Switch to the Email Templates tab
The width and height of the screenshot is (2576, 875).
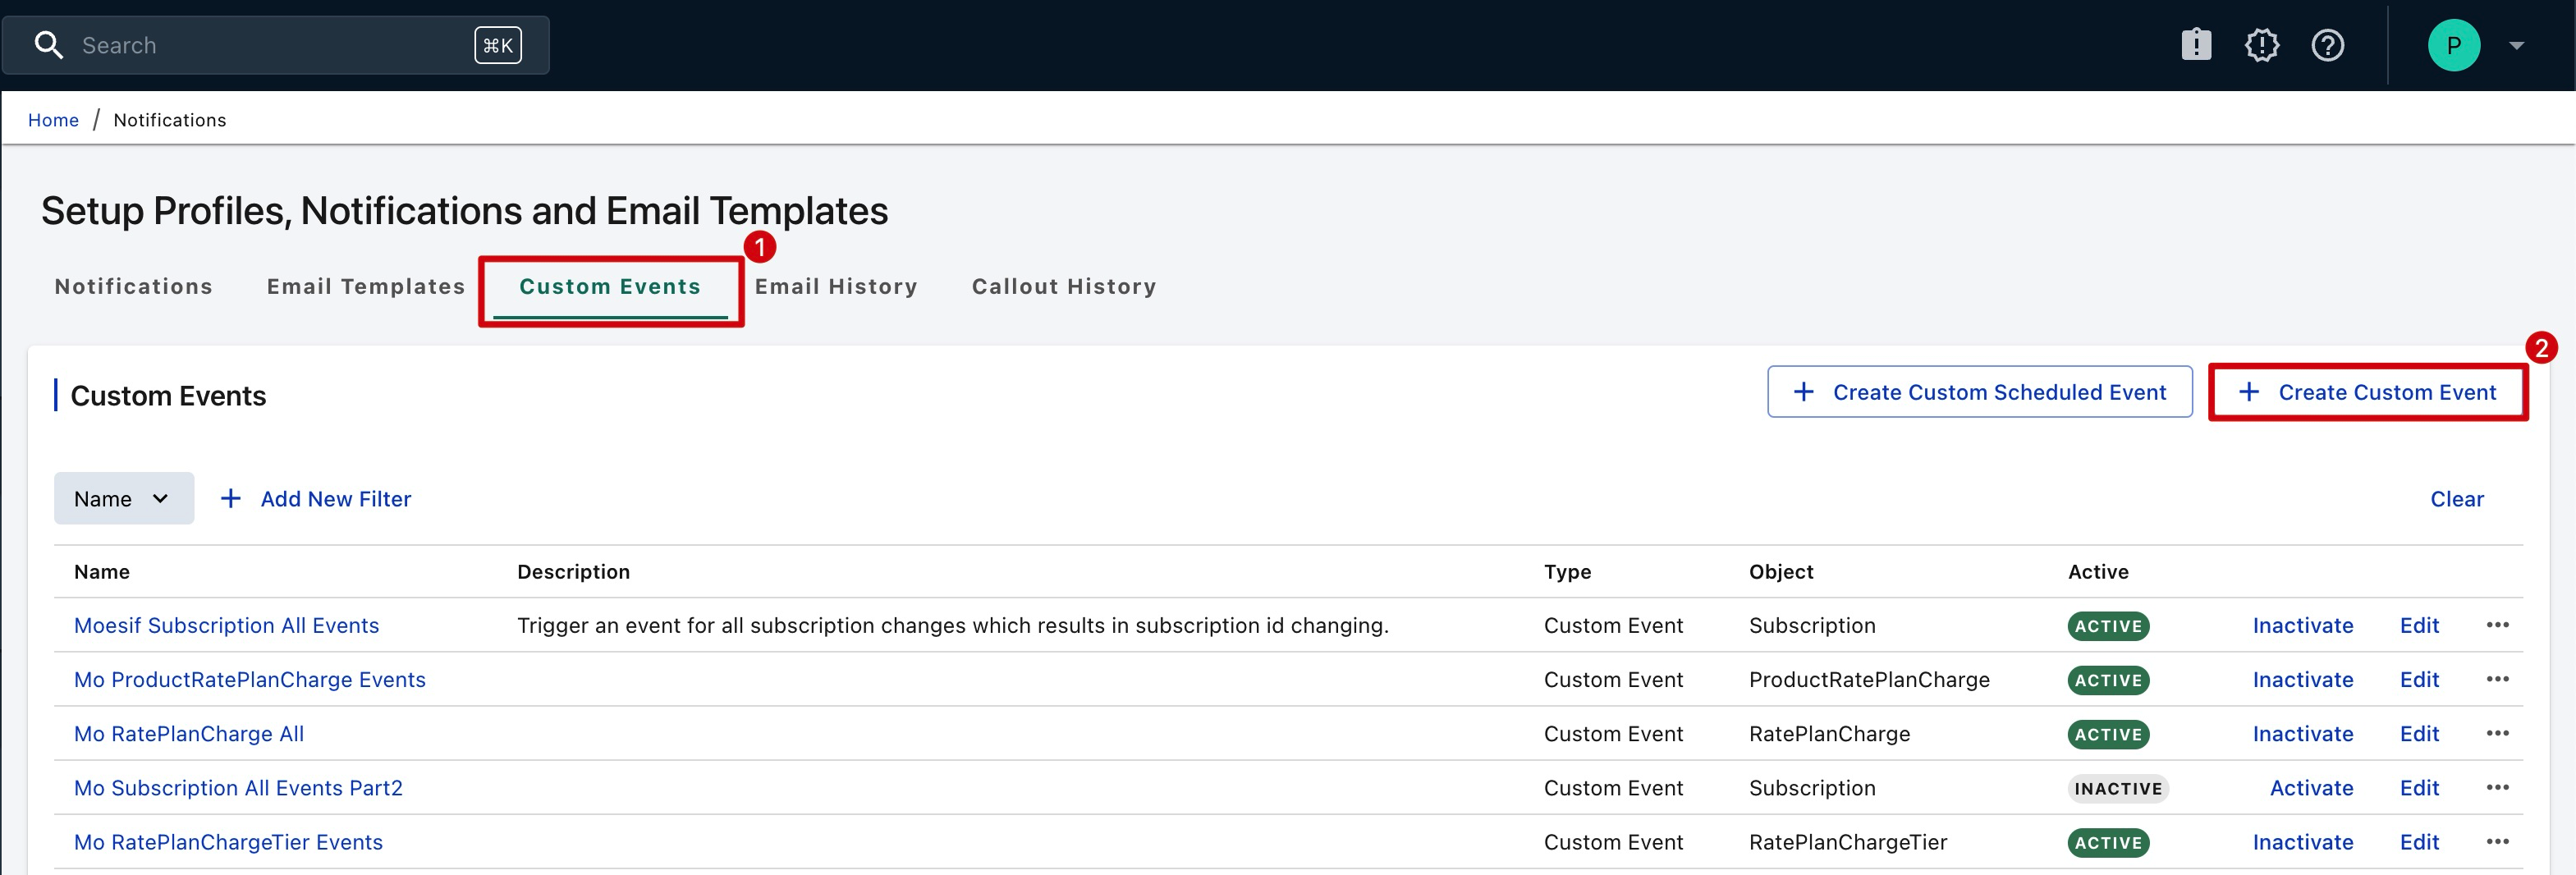[366, 286]
